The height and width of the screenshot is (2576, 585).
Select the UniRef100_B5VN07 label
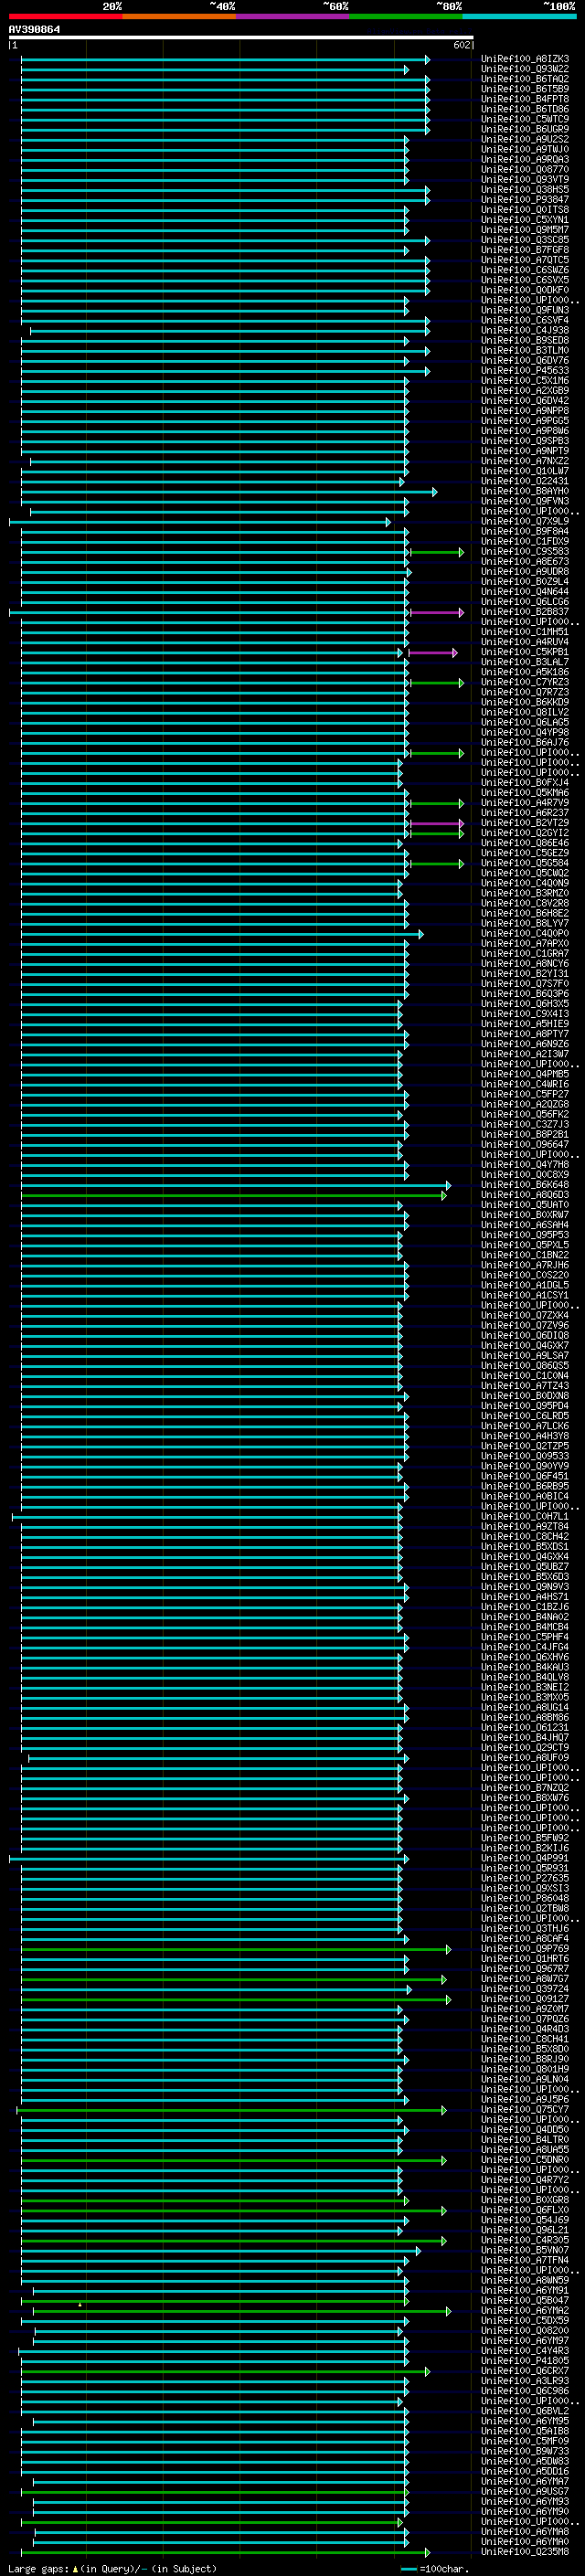(525, 2251)
